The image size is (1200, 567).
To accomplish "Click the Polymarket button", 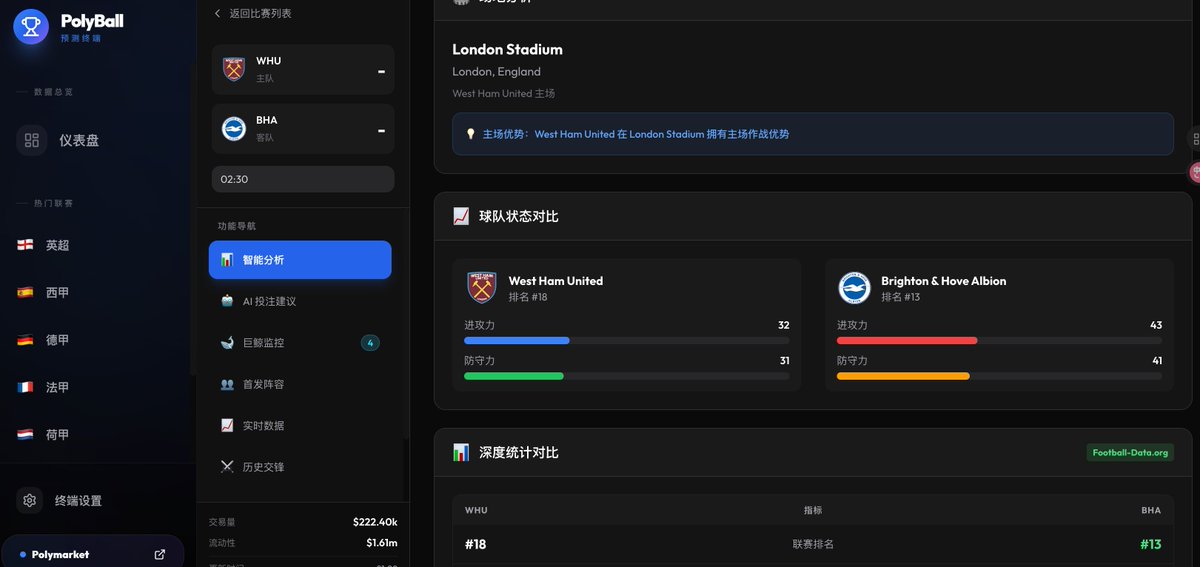I will 93,554.
